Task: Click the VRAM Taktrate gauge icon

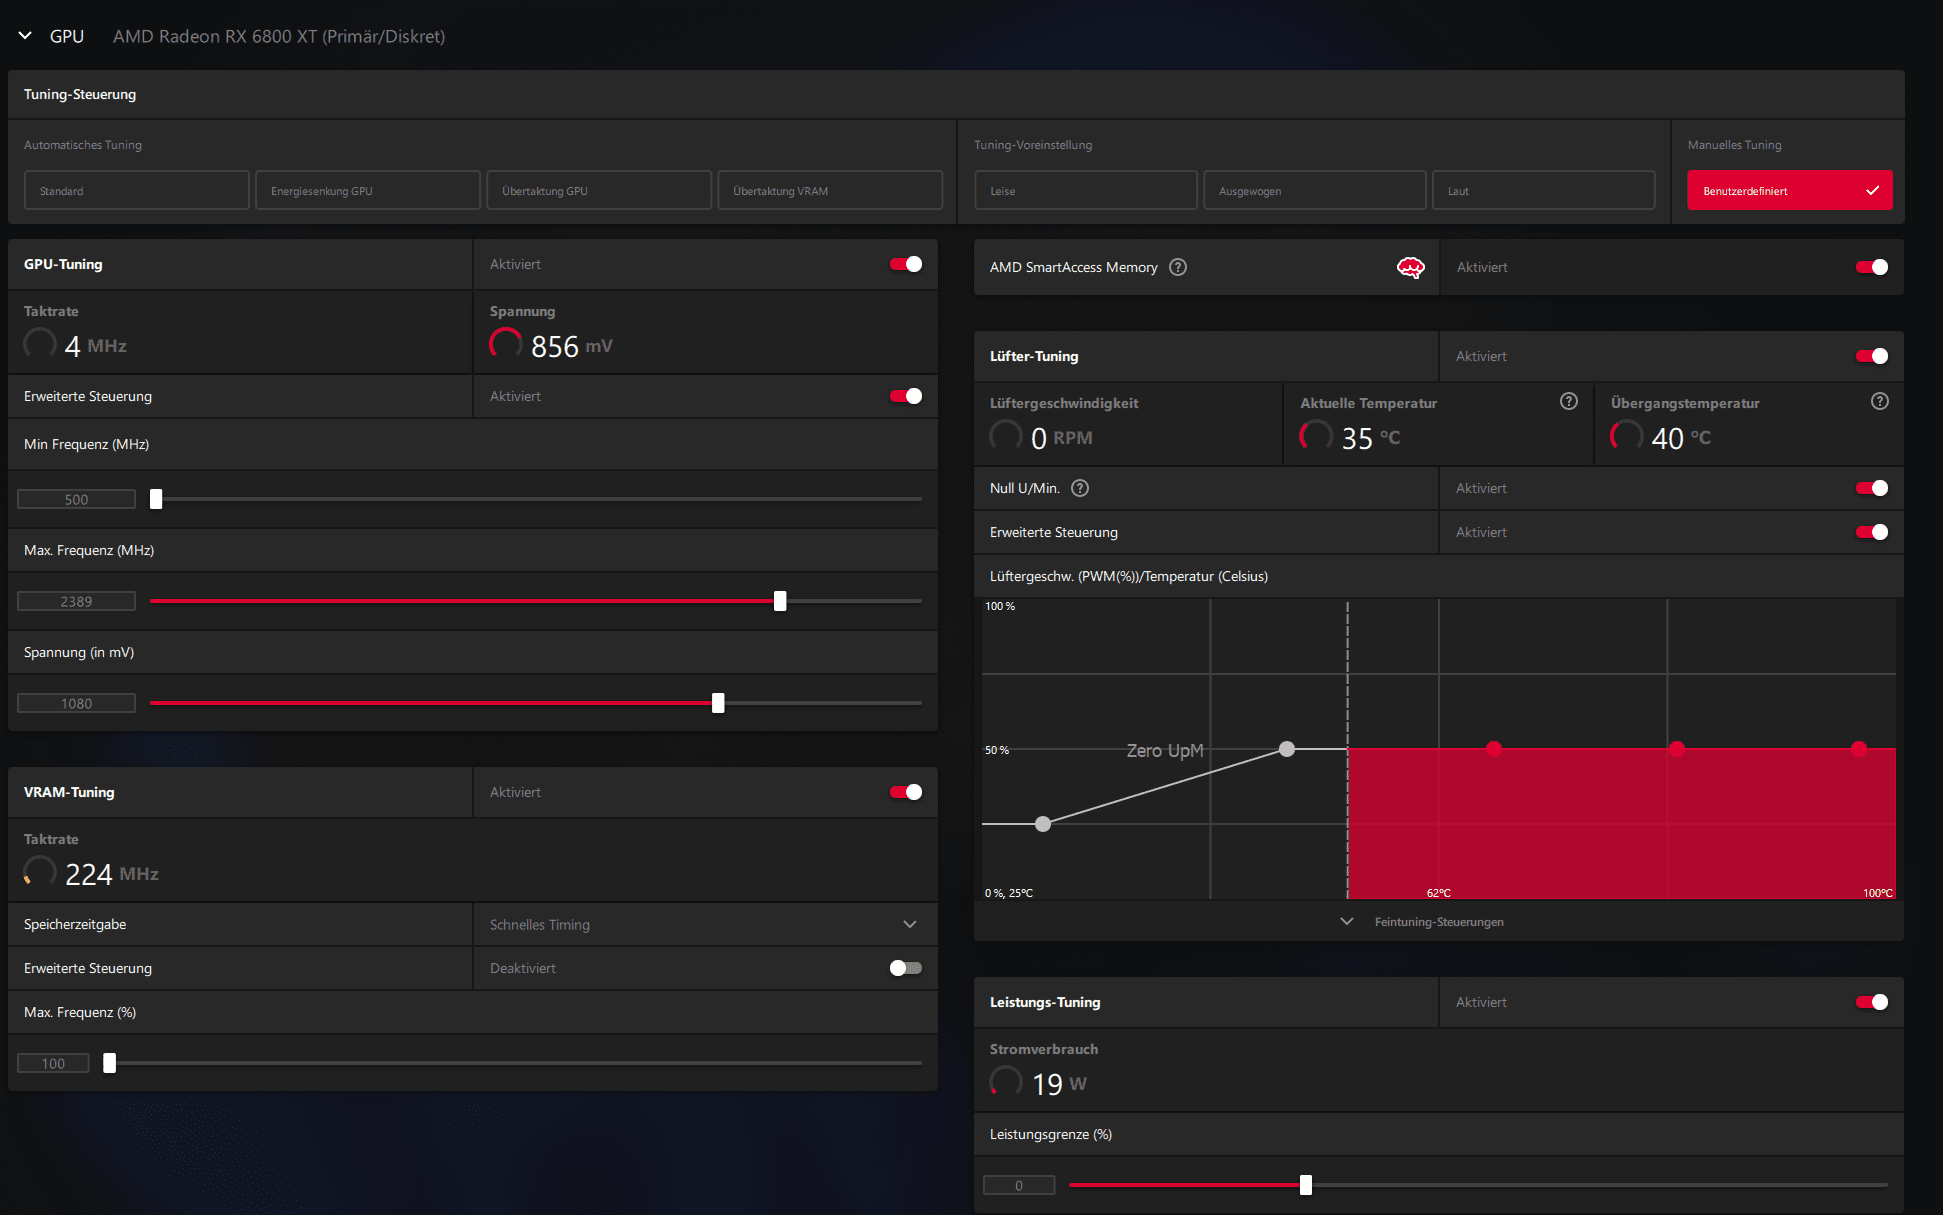Action: coord(40,872)
